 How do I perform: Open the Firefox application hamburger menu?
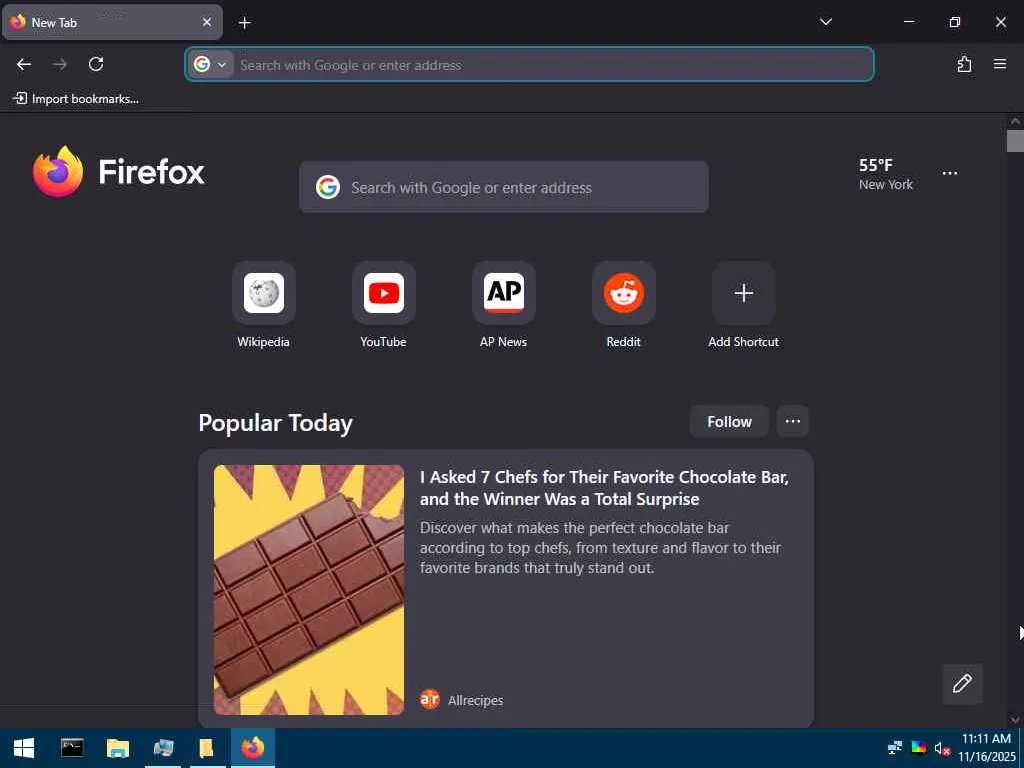tap(1000, 64)
